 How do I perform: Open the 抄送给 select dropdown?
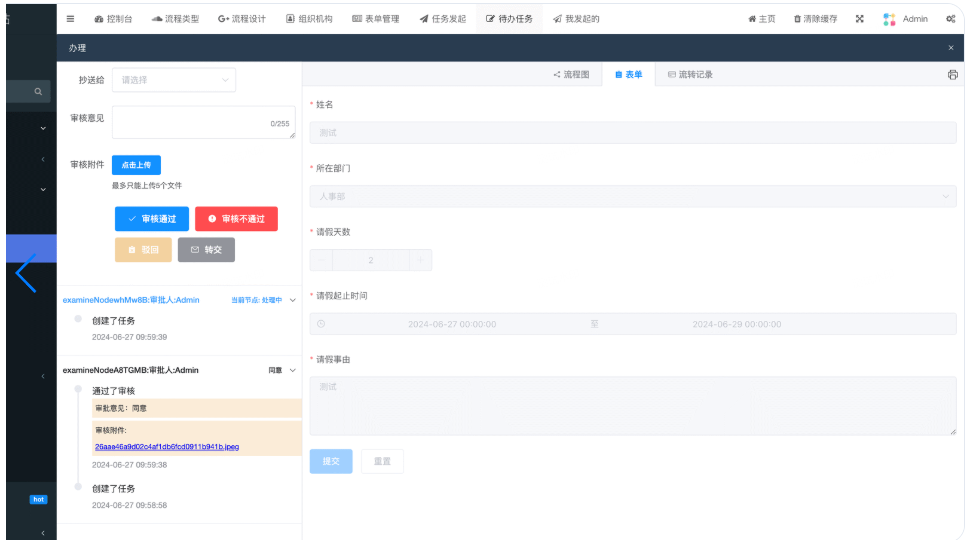pyautogui.click(x=174, y=80)
